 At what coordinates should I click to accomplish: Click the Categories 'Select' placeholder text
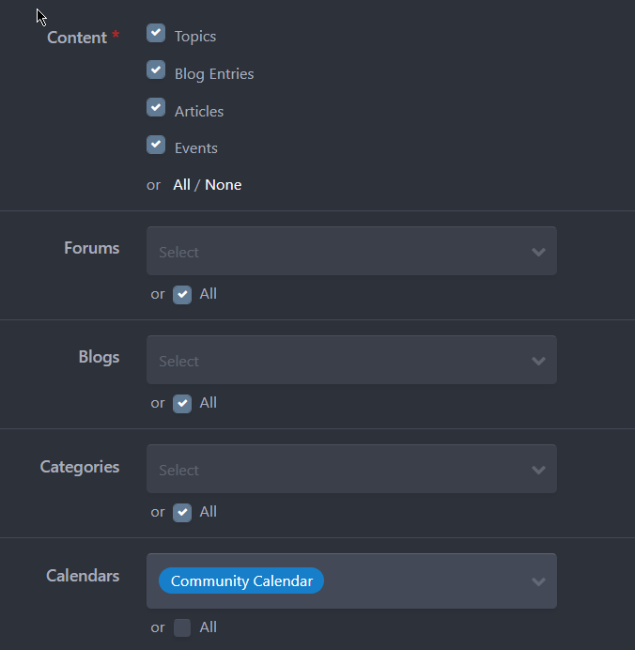tap(179, 470)
